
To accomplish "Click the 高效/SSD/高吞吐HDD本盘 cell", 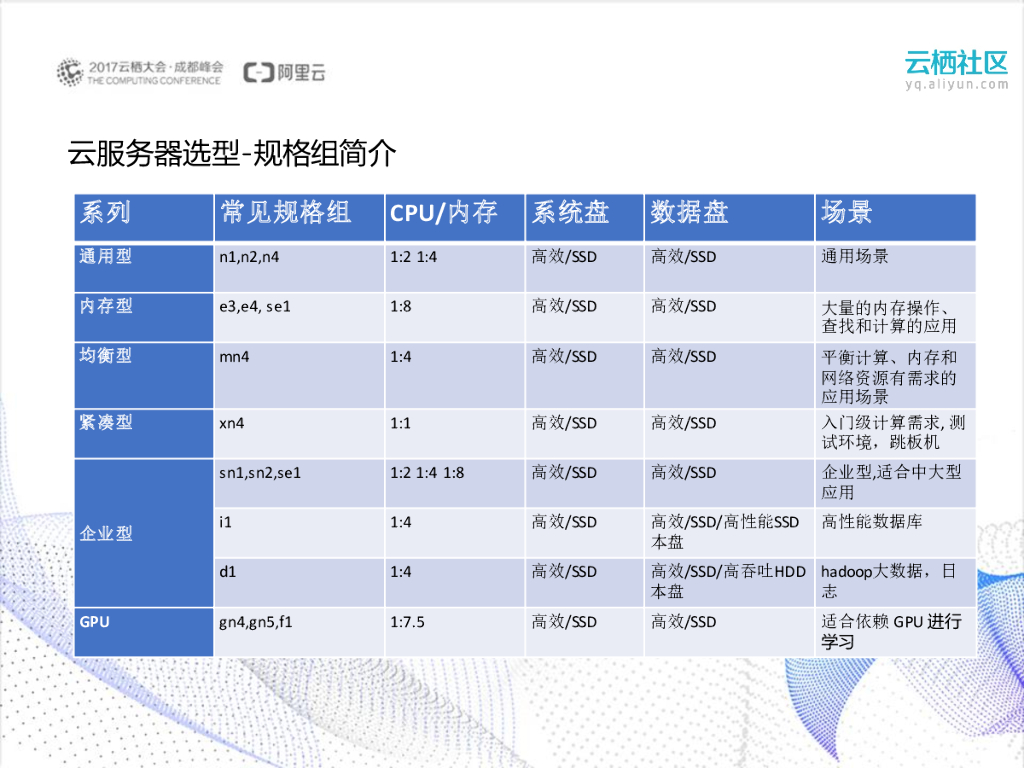I will [729, 583].
